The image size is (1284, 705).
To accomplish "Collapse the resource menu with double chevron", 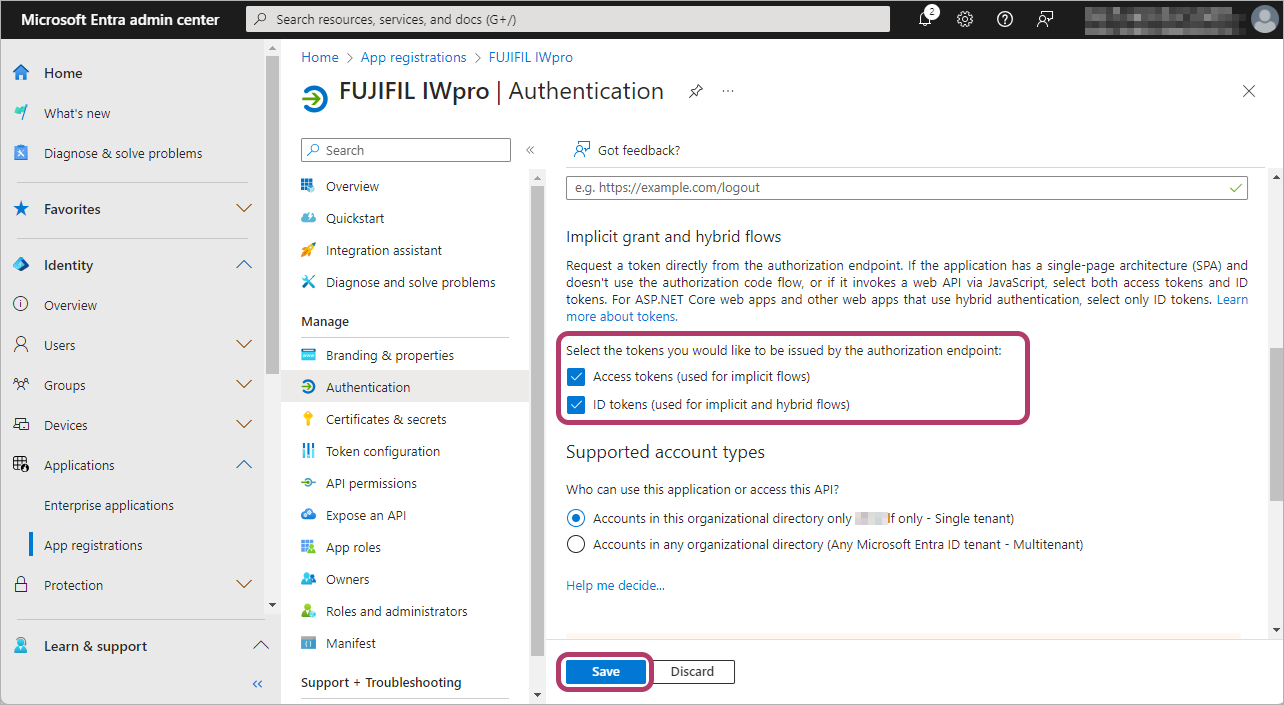I will pyautogui.click(x=530, y=150).
